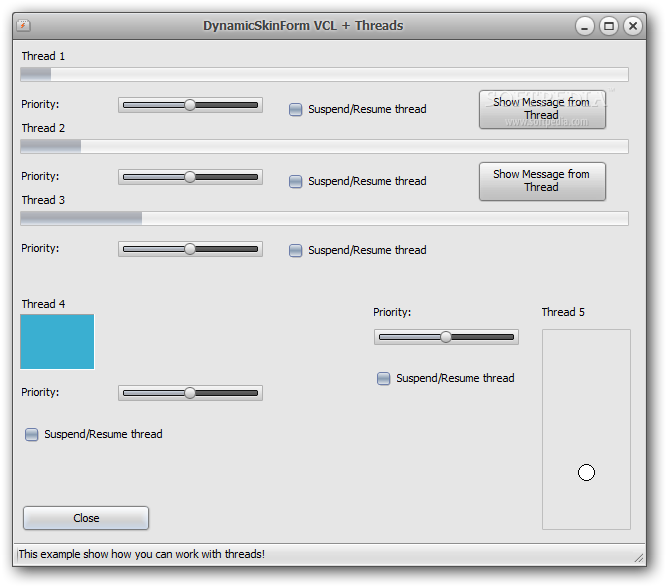The height and width of the screenshot is (587, 667).
Task: Click the Thread 2 progress bar
Action: click(325, 146)
